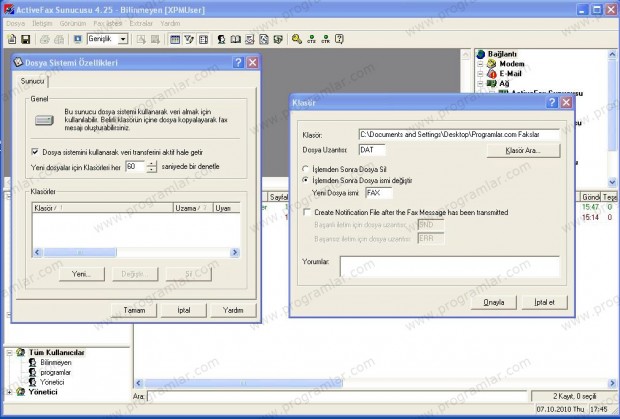
Task: Open the Genişlik dropdown in toolbar
Action: [x=123, y=39]
